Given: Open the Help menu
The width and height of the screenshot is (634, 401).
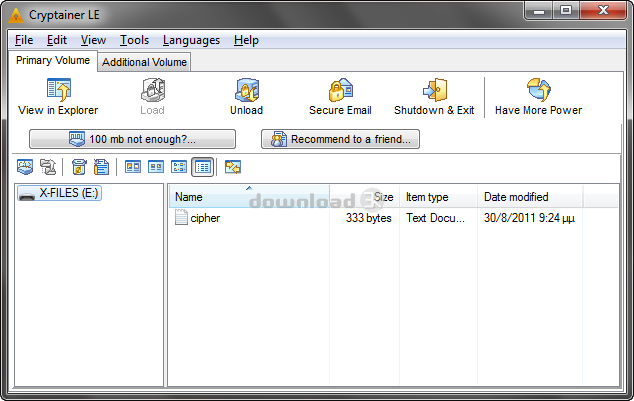Looking at the screenshot, I should (x=246, y=40).
